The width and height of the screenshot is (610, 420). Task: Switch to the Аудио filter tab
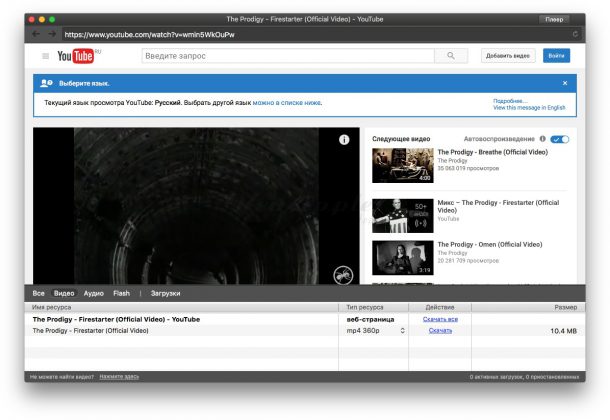tap(93, 293)
